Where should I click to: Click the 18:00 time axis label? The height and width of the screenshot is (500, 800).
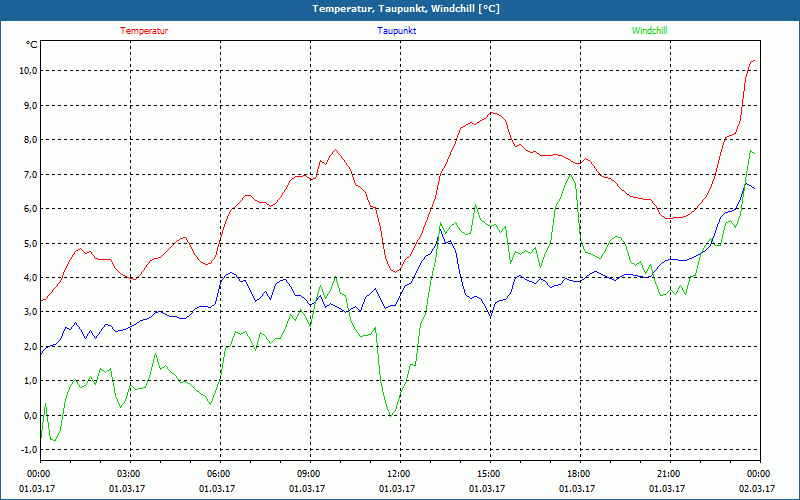[x=580, y=474]
